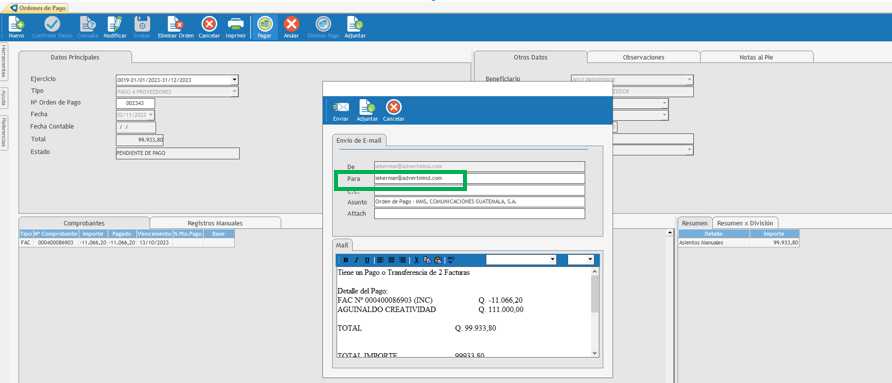Switch to the Observaciones tab
The image size is (892, 383).
[x=643, y=57]
